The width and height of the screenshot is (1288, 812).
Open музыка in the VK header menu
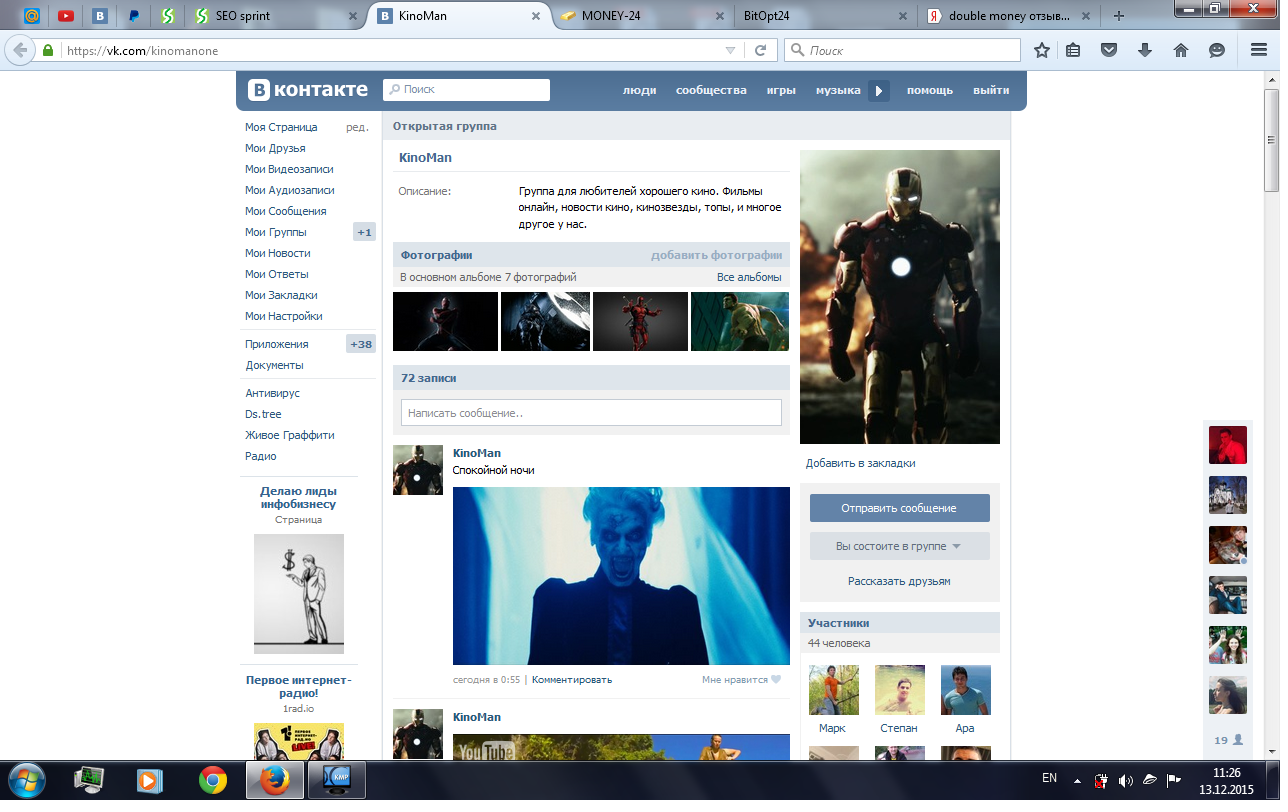(838, 90)
